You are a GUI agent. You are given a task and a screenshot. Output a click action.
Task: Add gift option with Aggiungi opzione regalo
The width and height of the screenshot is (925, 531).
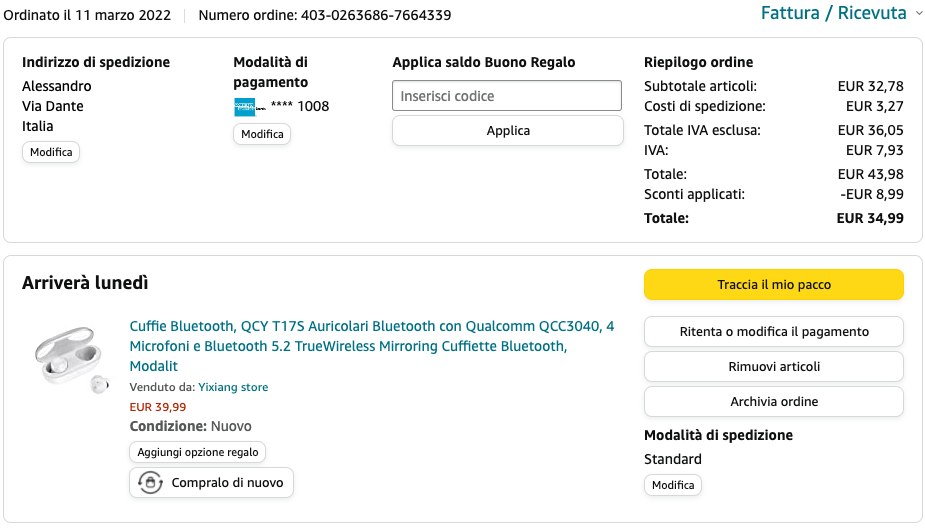coord(198,452)
